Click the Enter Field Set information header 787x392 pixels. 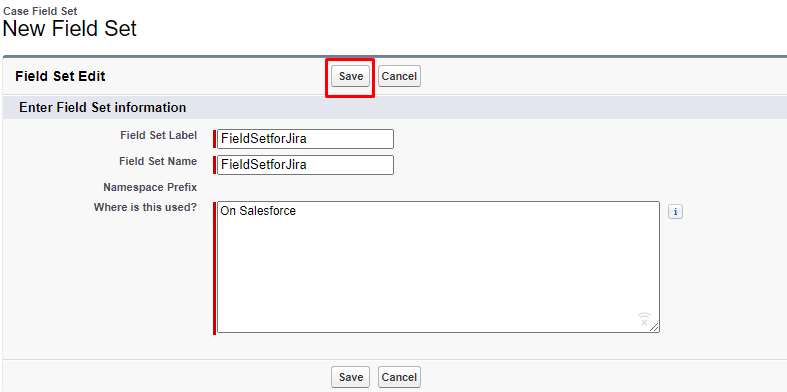click(102, 107)
